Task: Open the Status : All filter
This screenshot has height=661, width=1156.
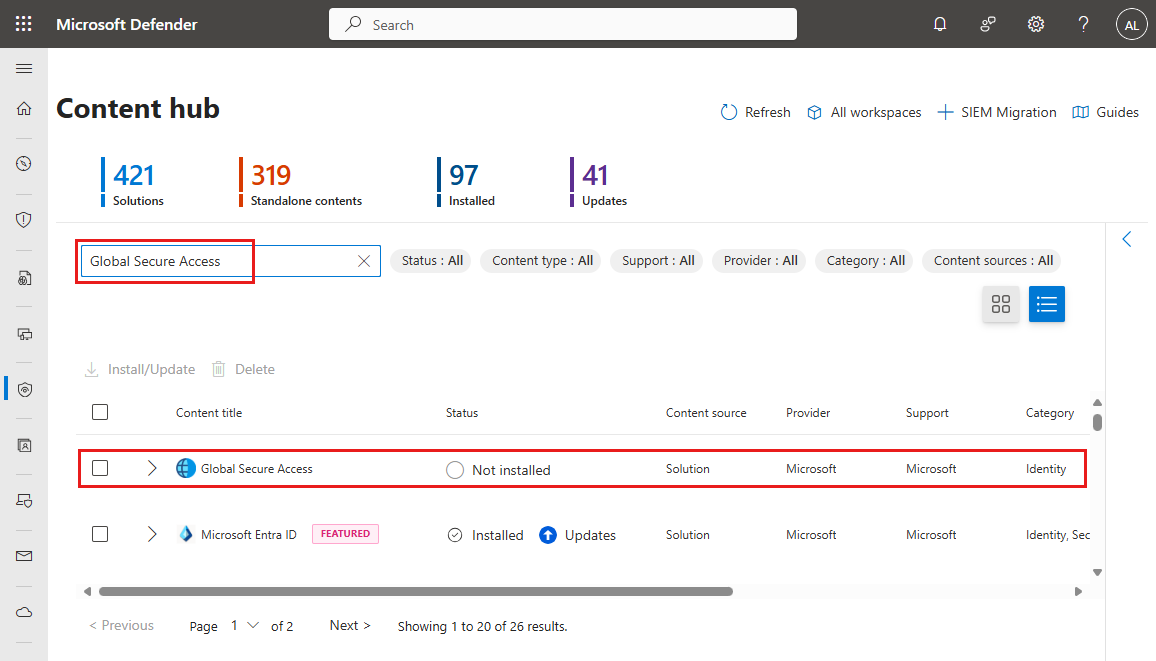Action: pos(432,261)
